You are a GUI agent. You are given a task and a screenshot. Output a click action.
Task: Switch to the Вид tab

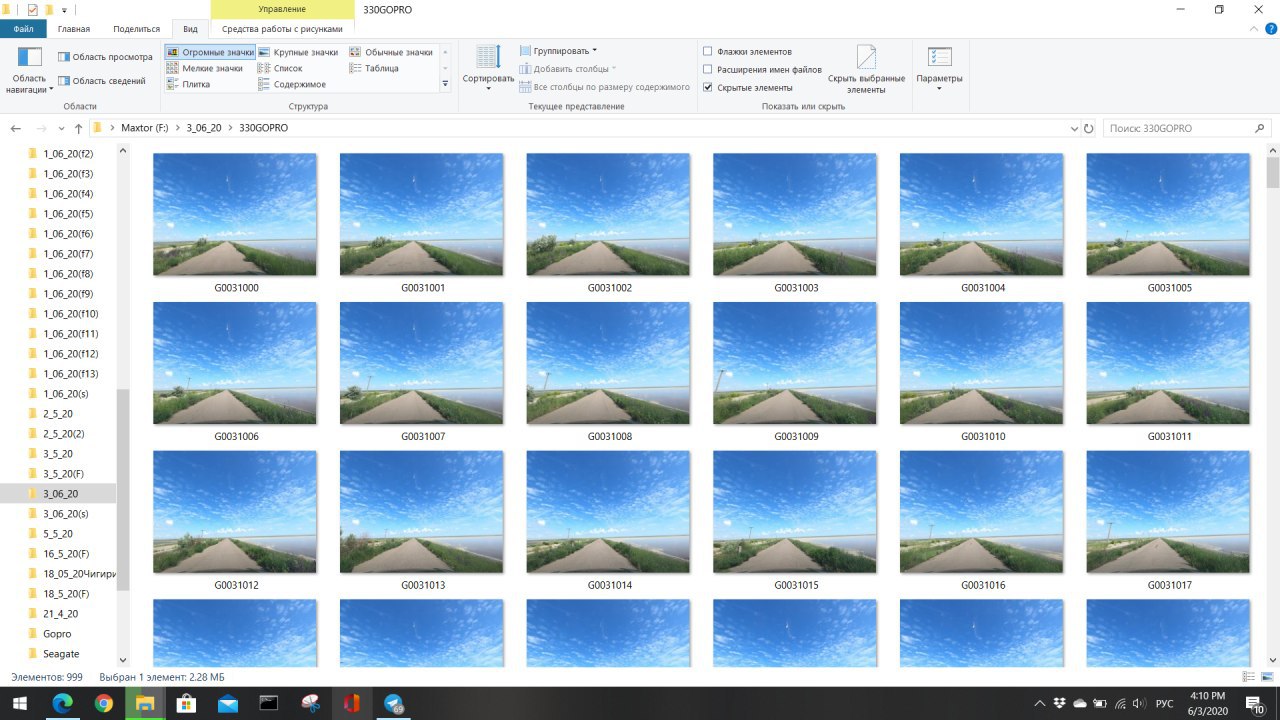point(190,30)
